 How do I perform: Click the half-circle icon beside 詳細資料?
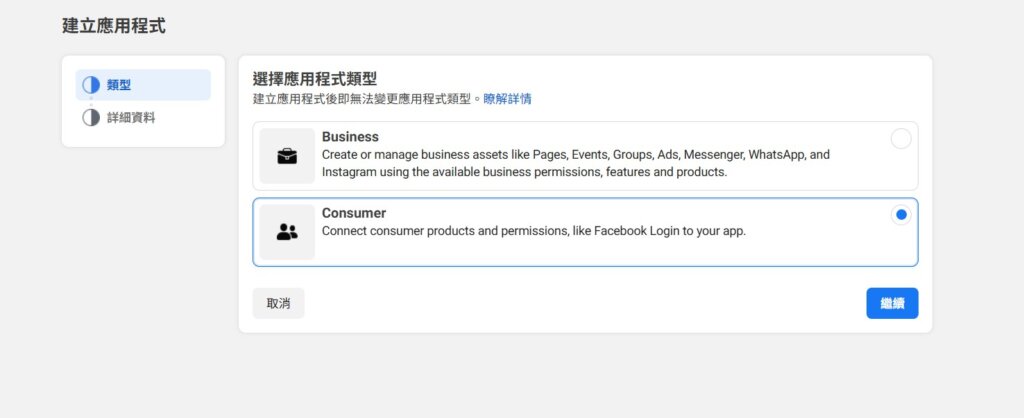coord(91,118)
